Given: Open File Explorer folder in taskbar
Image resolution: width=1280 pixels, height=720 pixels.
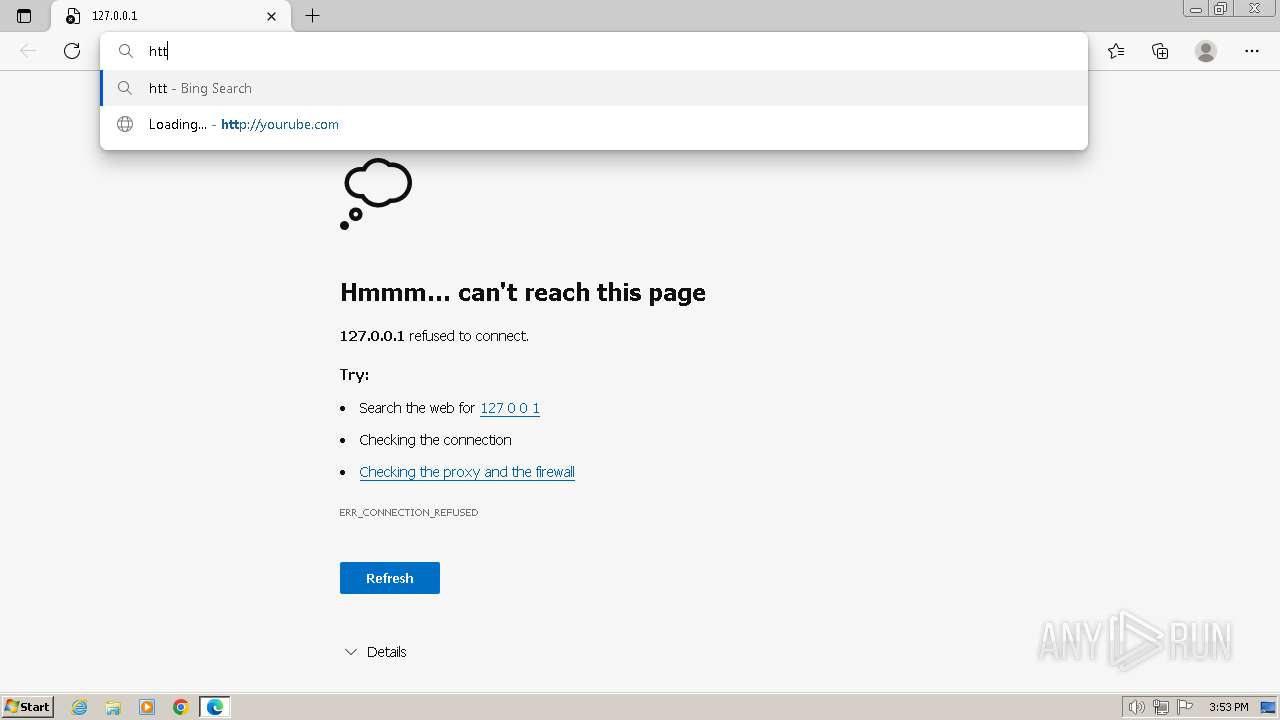Looking at the screenshot, I should 113,707.
